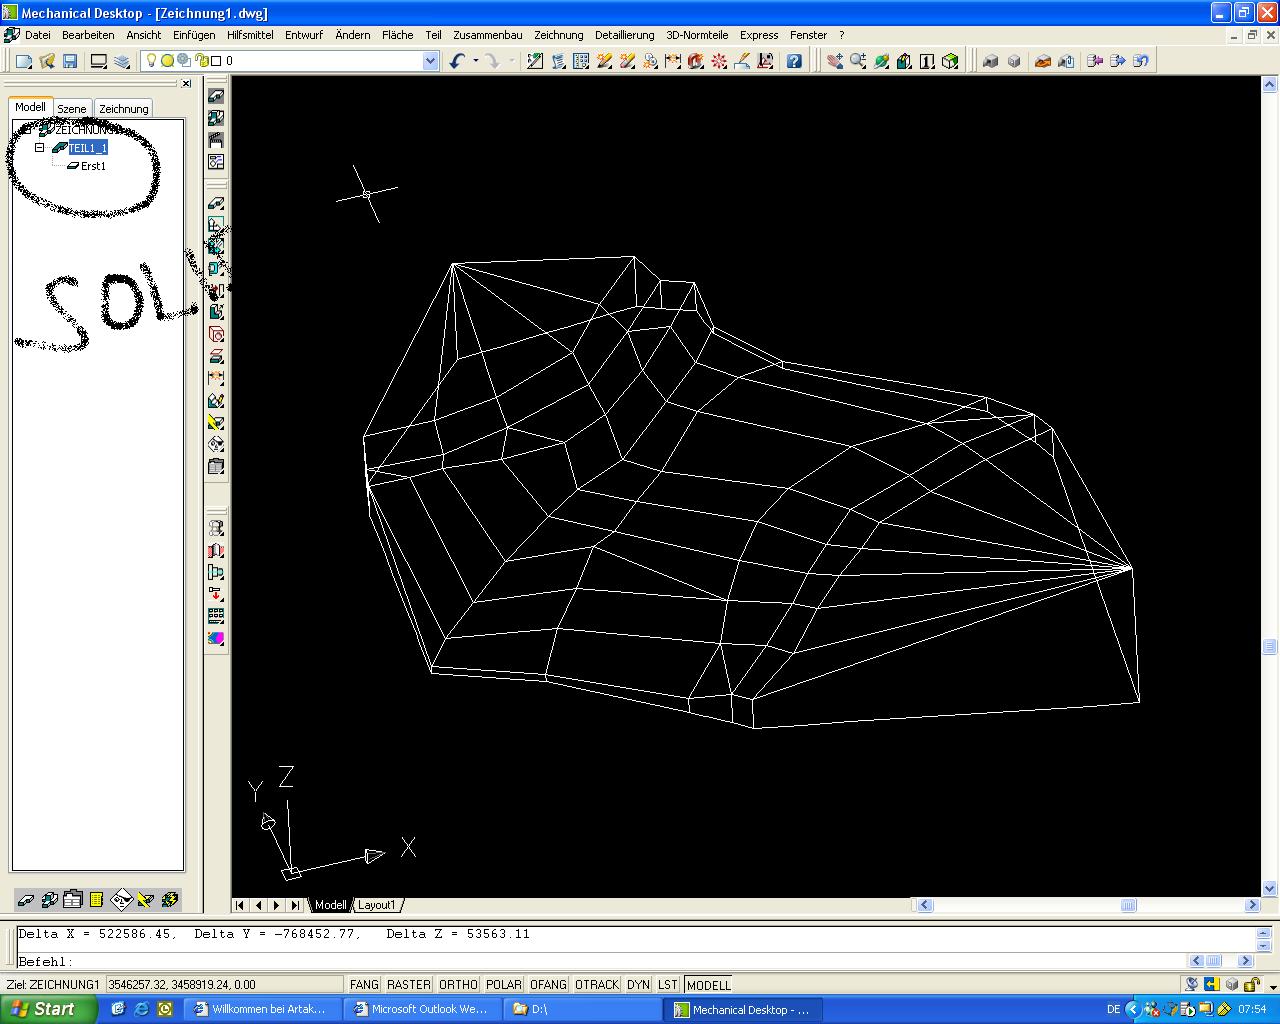Select the Pan hand tool
1280x1024 pixels.
pos(834,61)
